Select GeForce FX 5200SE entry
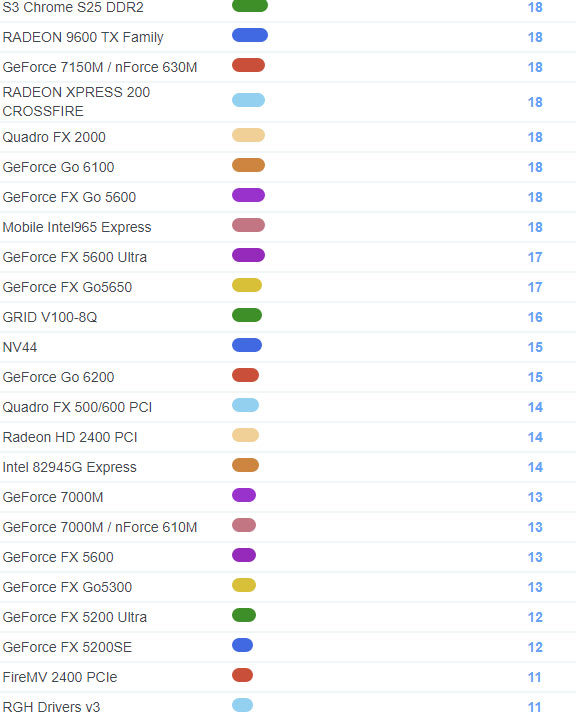576x713 pixels. point(67,648)
